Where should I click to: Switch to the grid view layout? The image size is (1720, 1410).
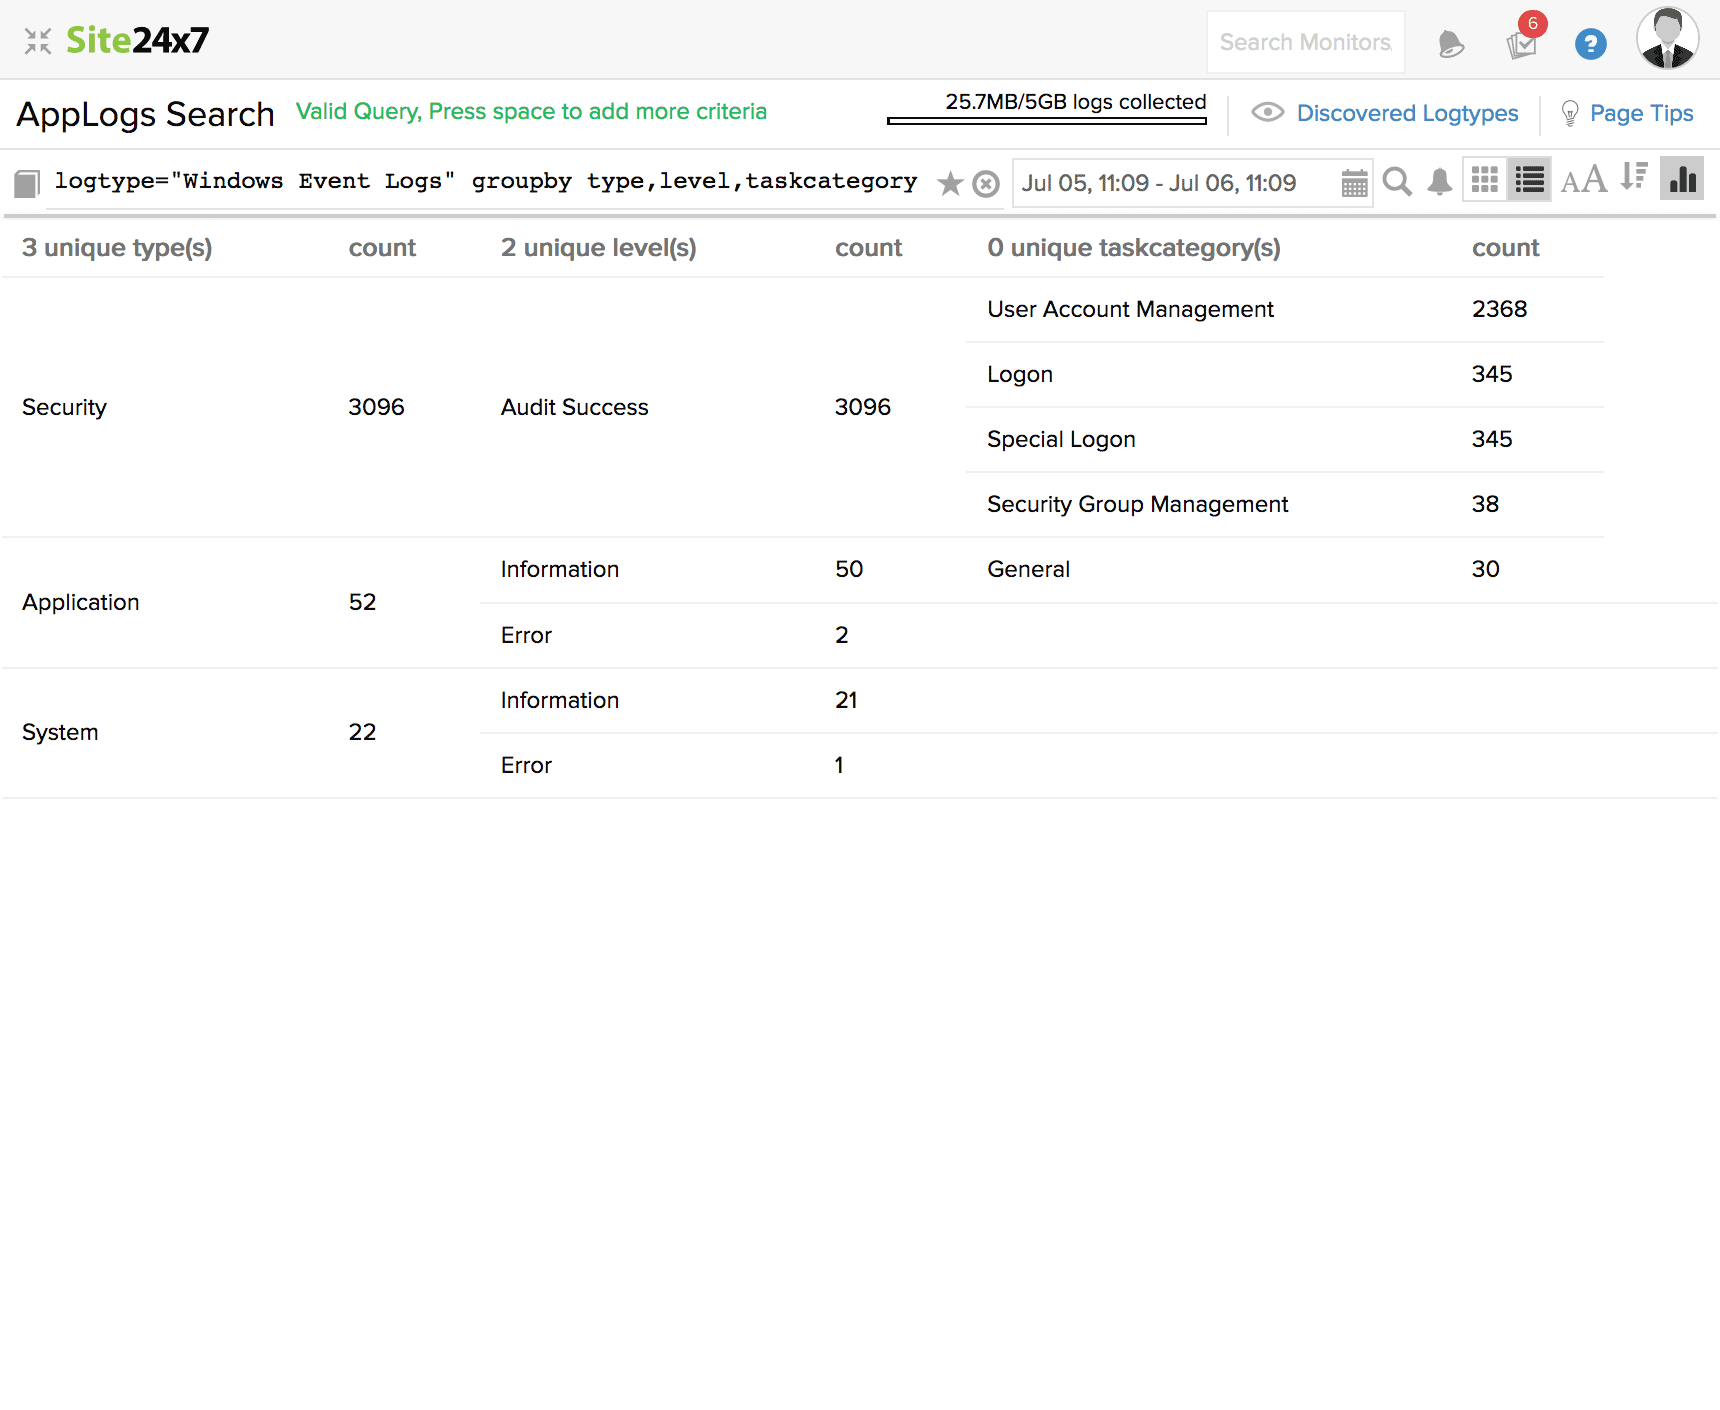[x=1485, y=180]
